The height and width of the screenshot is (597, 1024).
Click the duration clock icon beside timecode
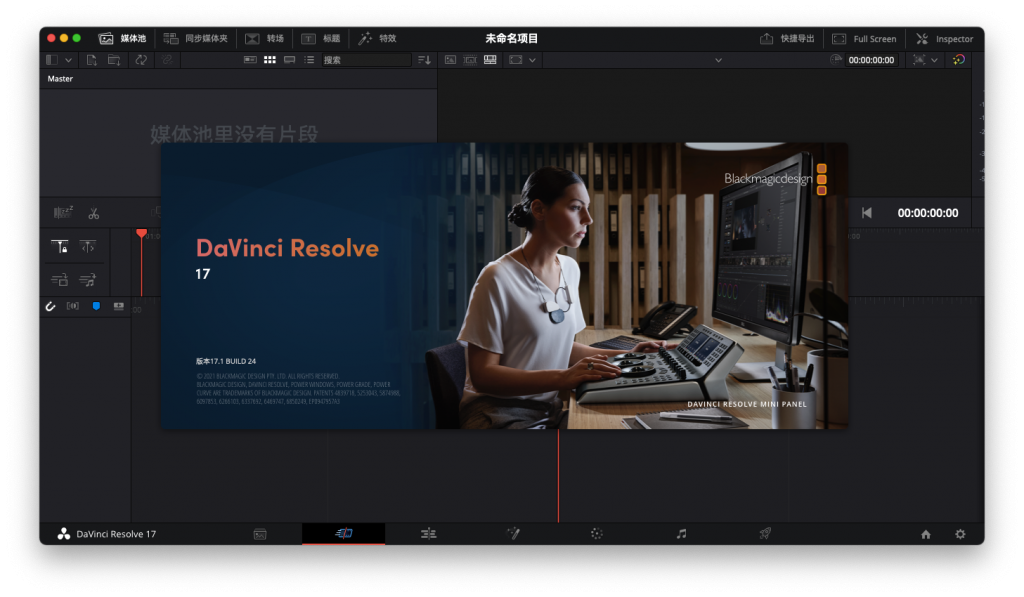[835, 59]
